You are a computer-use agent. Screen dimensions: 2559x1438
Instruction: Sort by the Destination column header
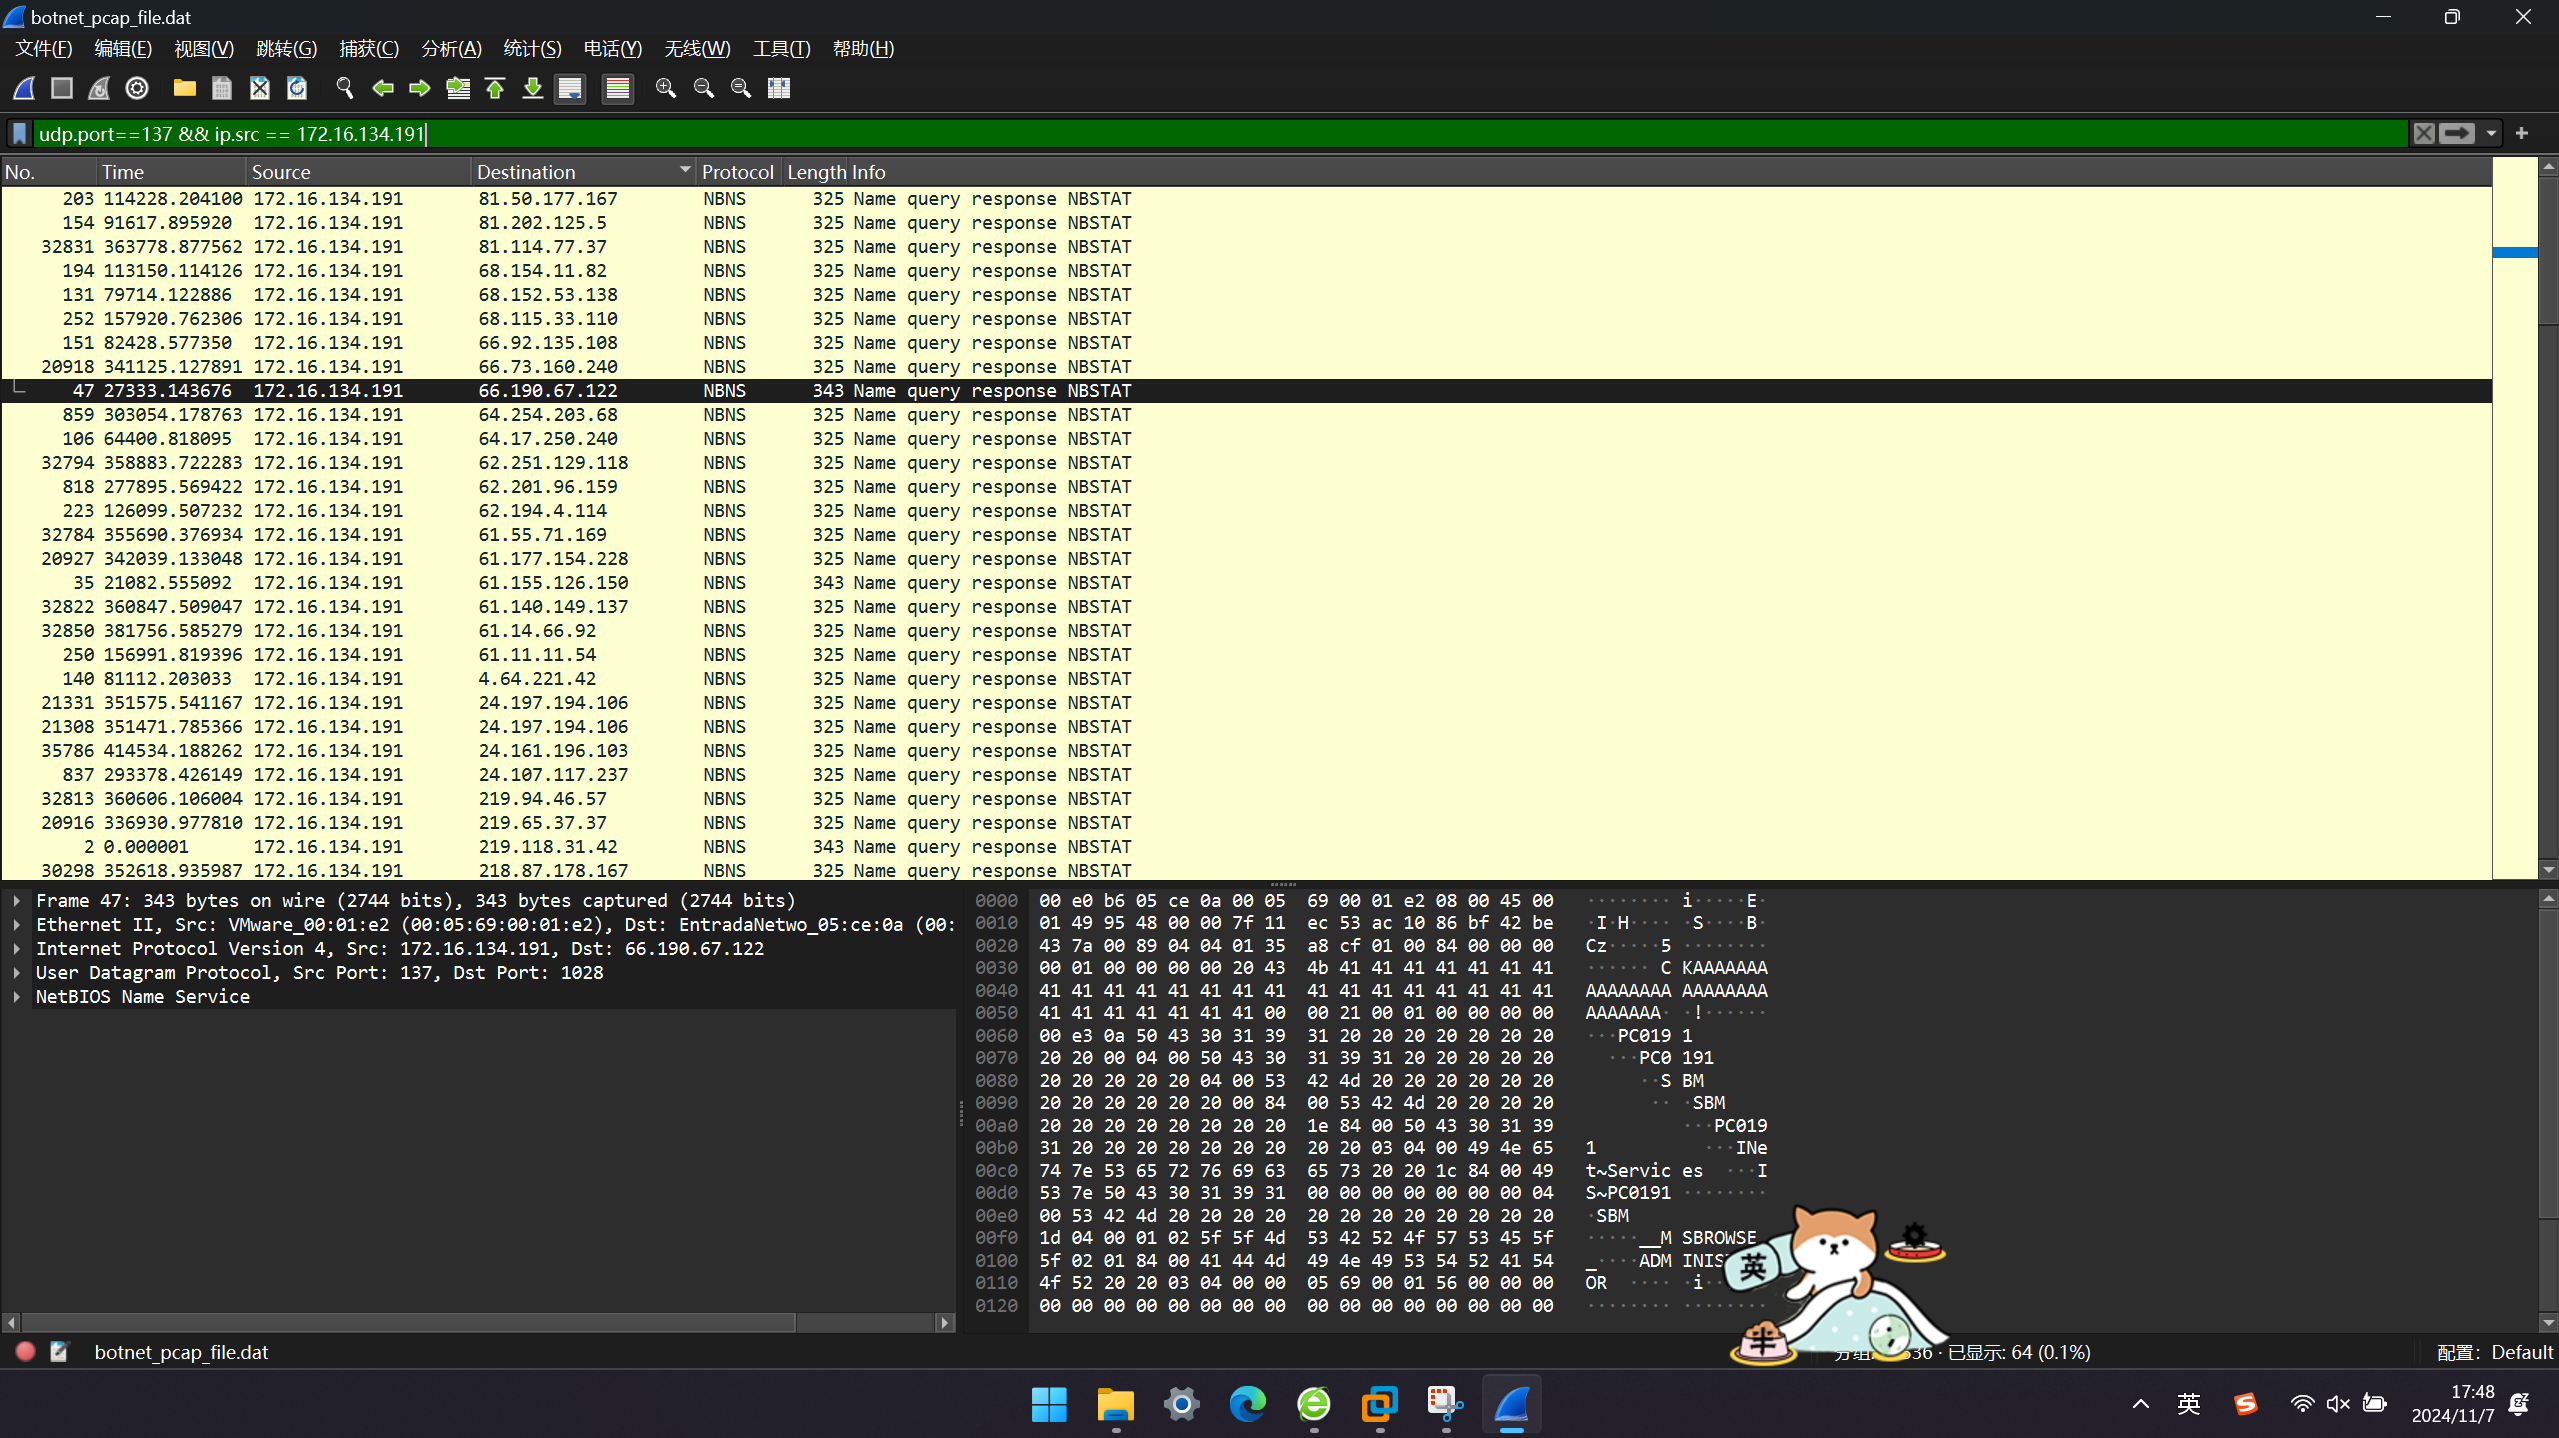click(583, 172)
